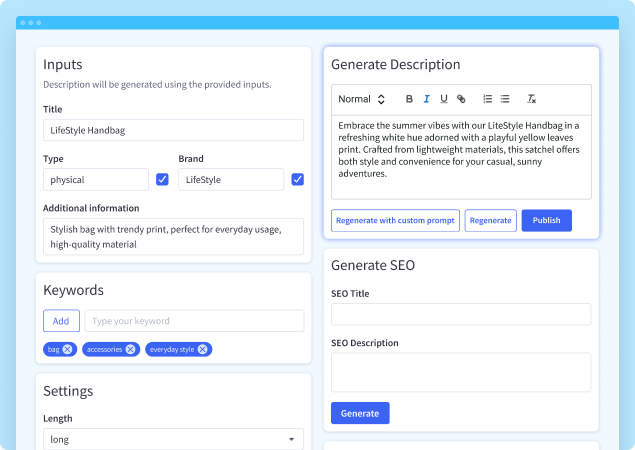Insert a hyperlink in the description
Image resolution: width=635 pixels, height=450 pixels.
click(x=461, y=99)
